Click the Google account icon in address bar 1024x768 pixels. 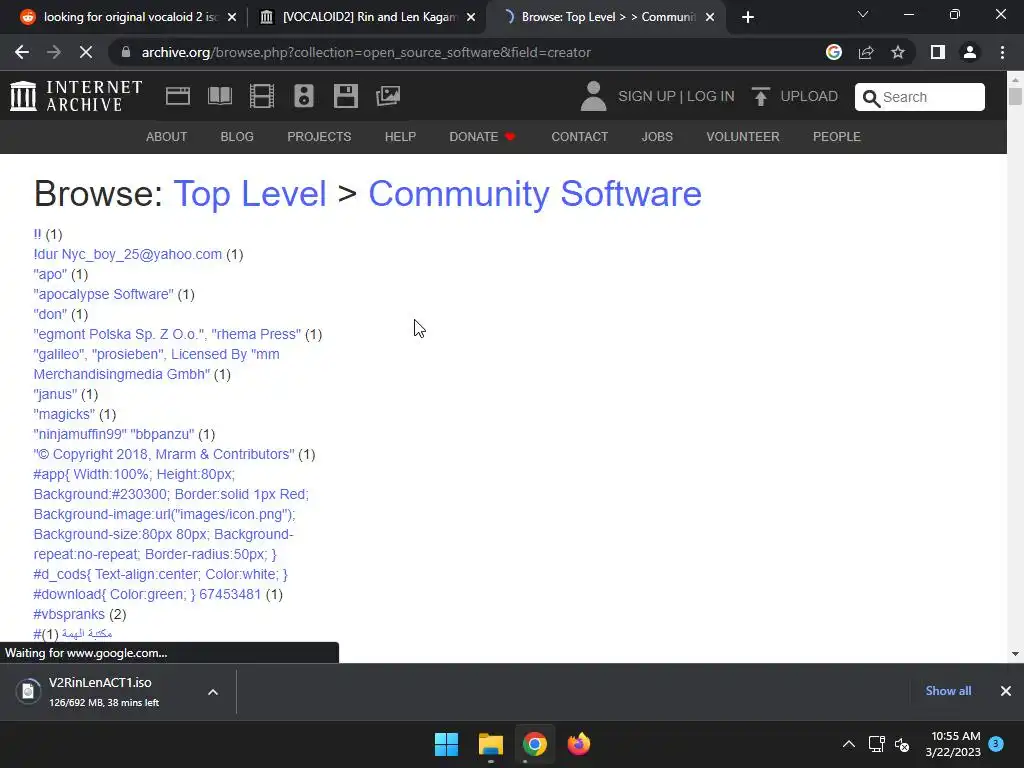coord(833,52)
